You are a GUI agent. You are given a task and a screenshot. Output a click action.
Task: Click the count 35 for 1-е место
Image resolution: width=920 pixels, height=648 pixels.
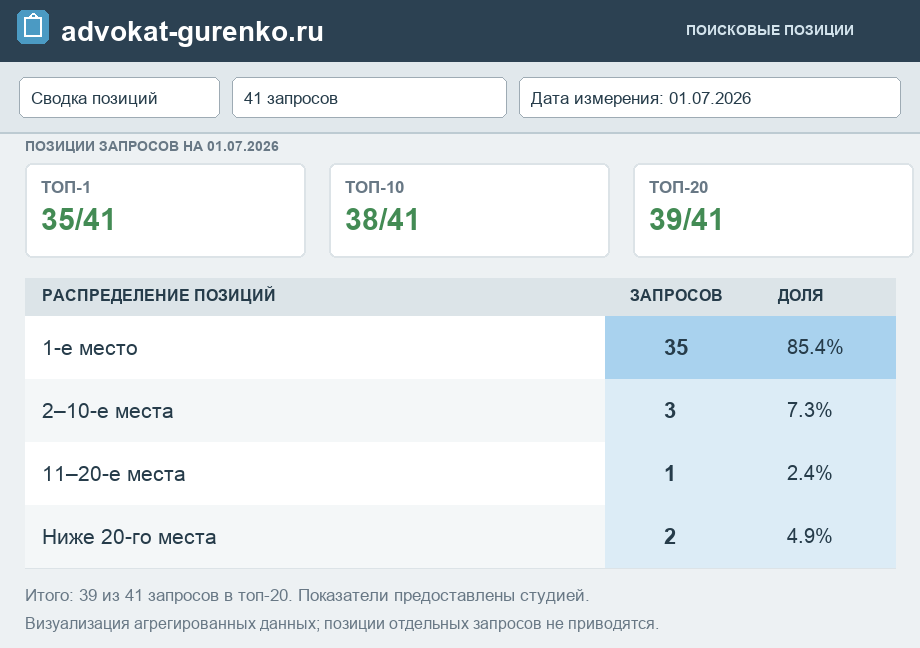point(676,347)
